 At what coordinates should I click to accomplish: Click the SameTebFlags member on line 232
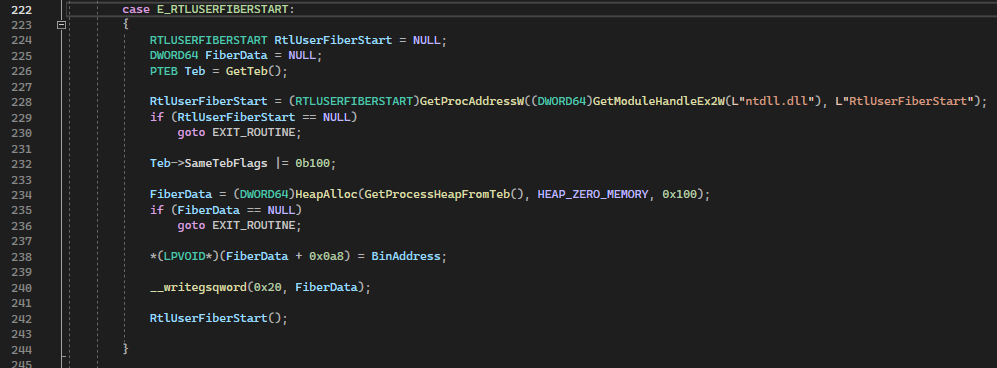coord(226,163)
